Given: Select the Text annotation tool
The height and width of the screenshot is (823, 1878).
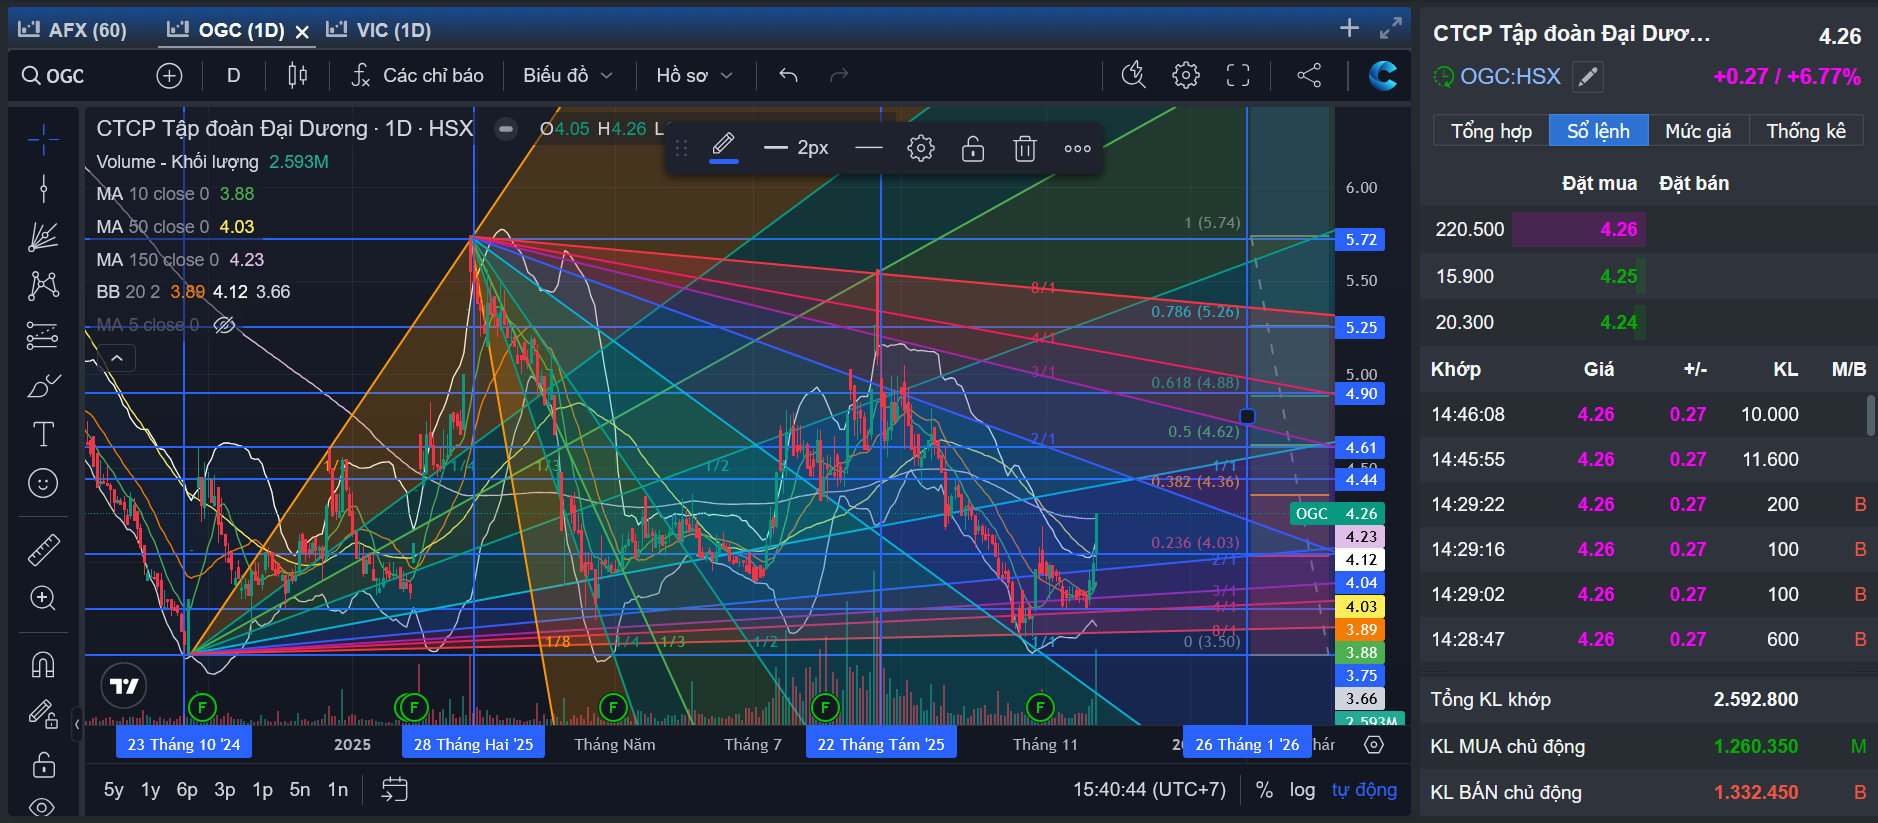Looking at the screenshot, I should [x=43, y=434].
